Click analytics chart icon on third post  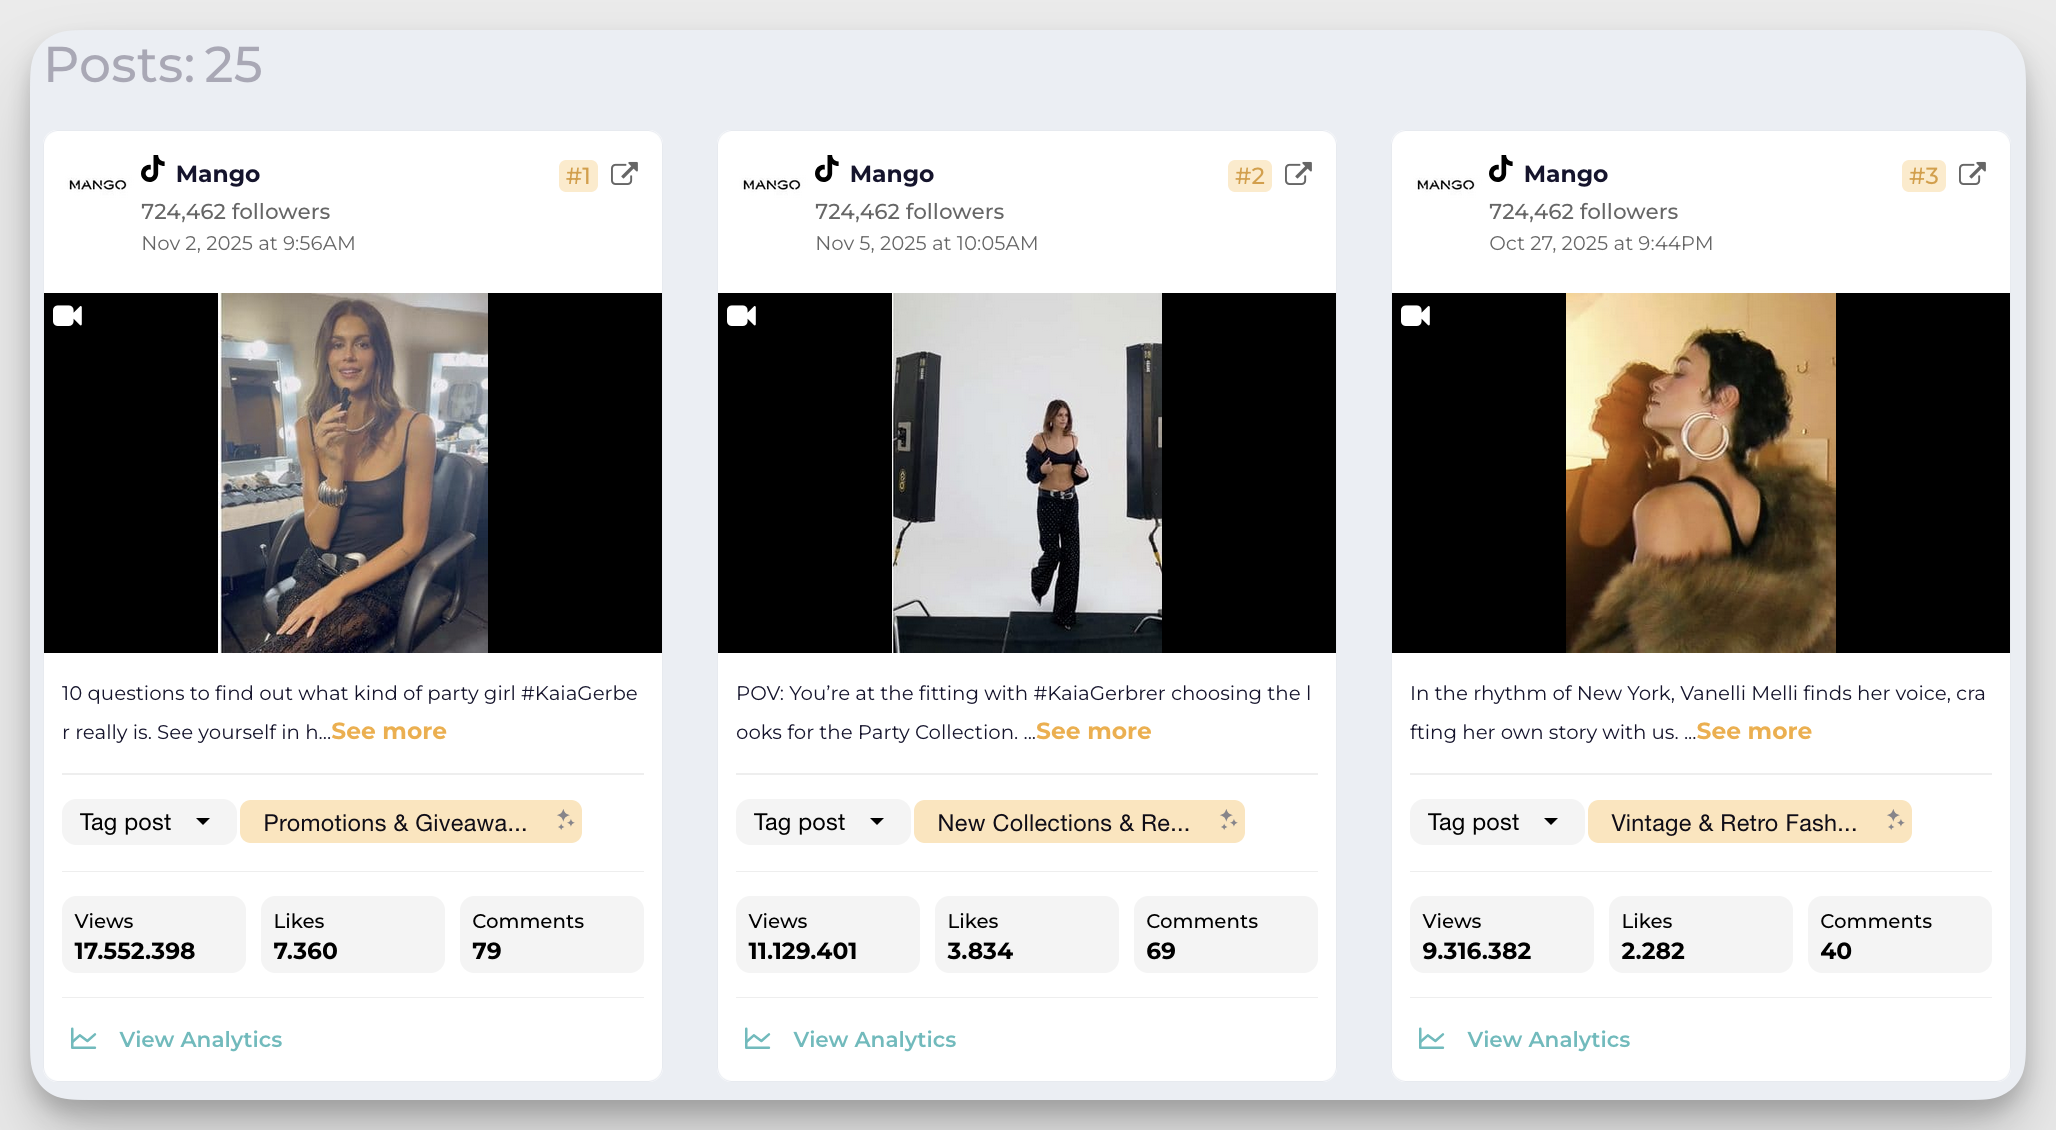click(x=1431, y=1039)
